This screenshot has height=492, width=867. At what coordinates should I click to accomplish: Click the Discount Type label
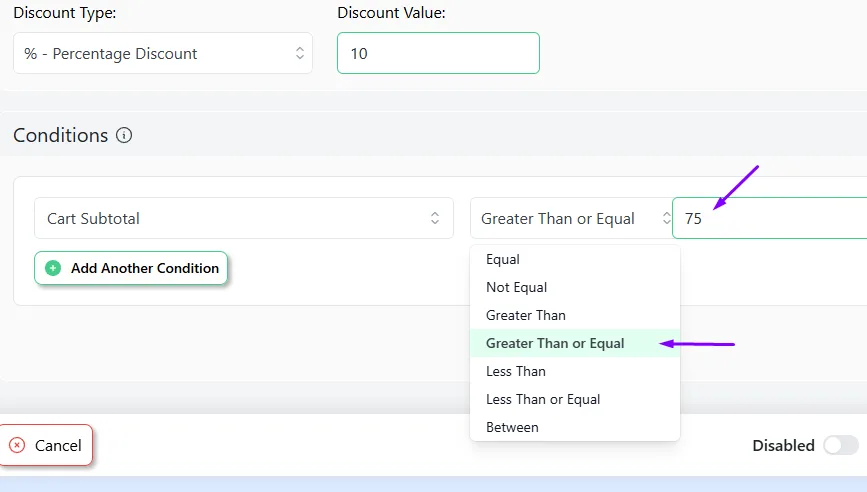pos(65,13)
